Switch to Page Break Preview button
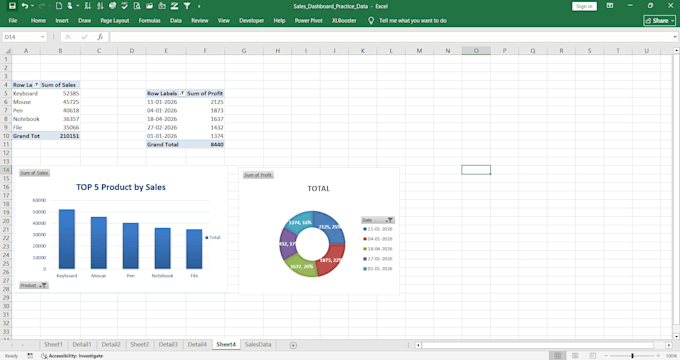 coord(592,356)
